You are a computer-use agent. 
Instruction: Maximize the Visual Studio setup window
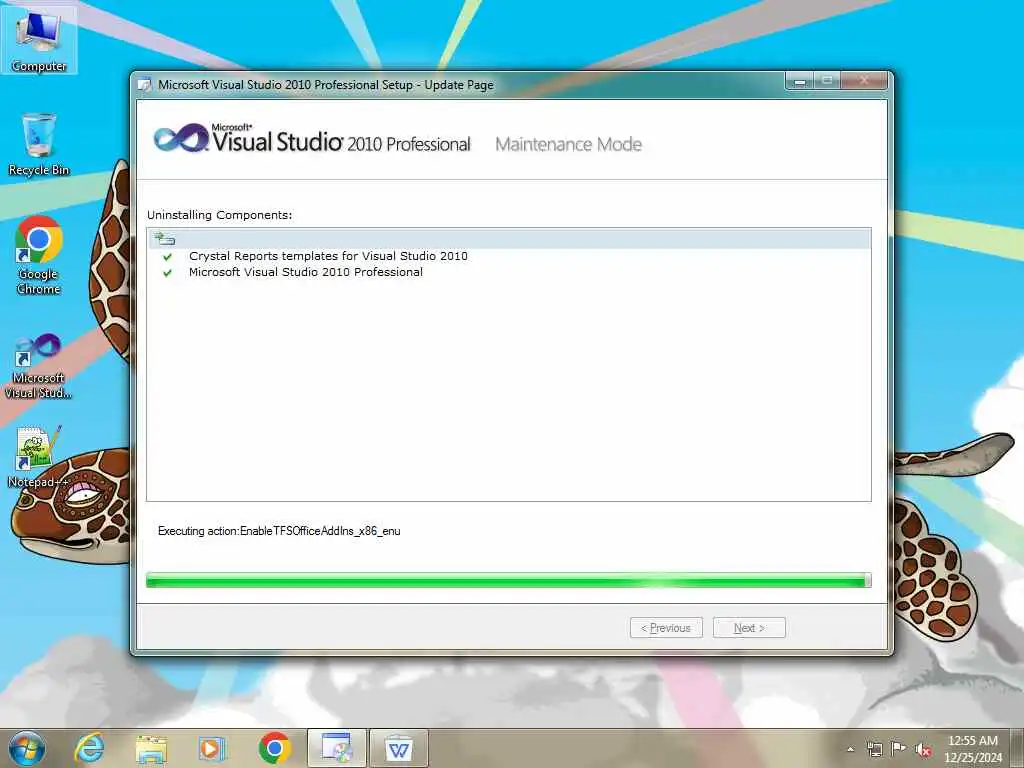(827, 81)
